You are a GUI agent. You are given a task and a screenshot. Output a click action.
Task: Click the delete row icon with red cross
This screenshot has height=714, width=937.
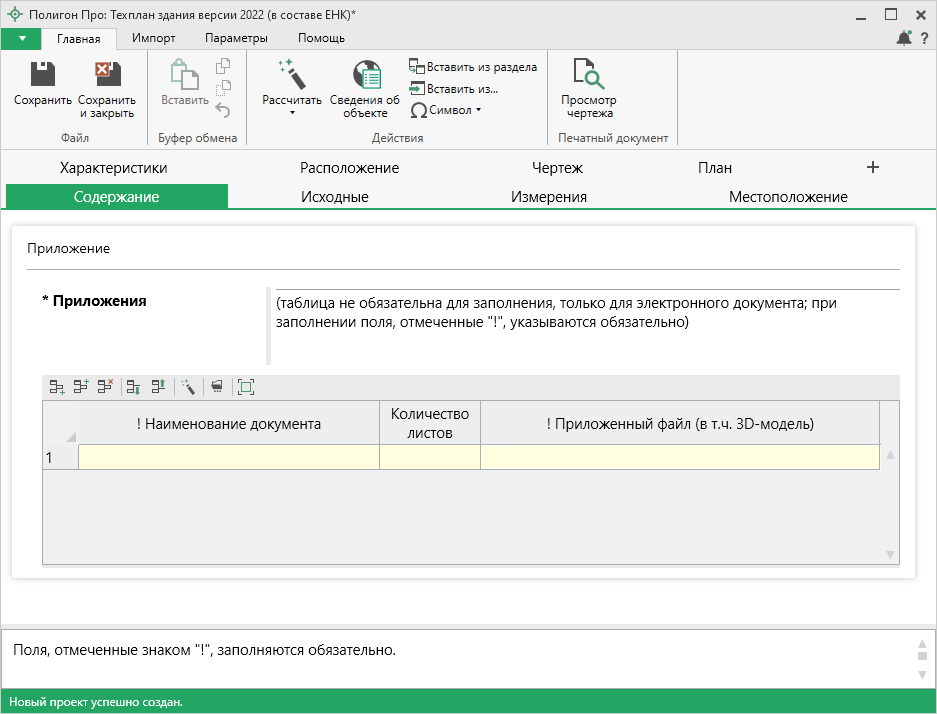pos(105,386)
